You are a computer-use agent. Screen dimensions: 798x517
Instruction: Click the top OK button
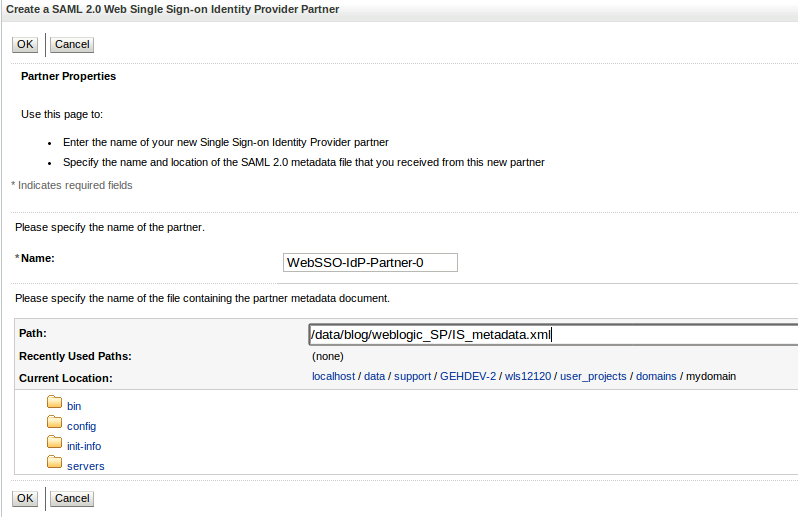click(25, 44)
